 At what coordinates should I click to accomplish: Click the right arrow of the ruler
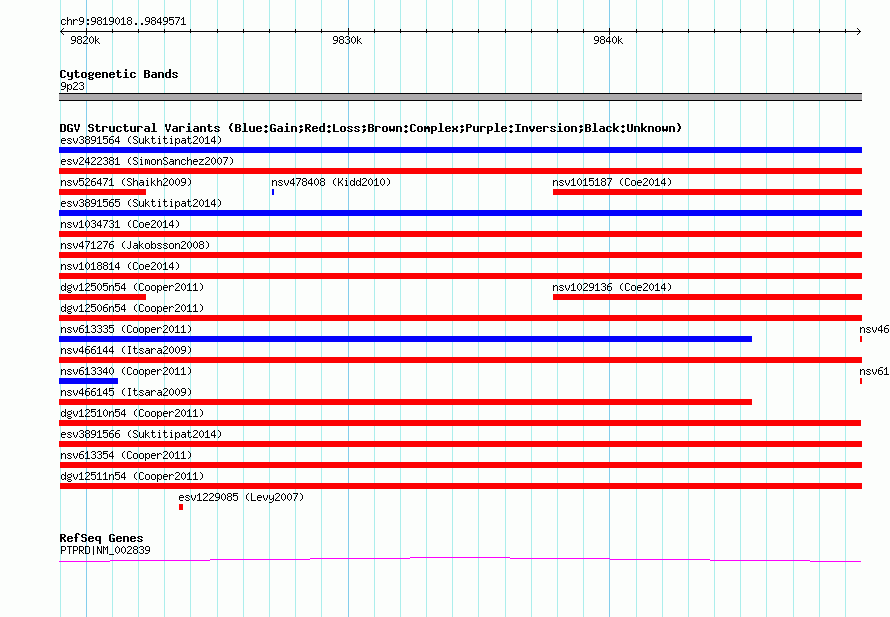pyautogui.click(x=858, y=31)
